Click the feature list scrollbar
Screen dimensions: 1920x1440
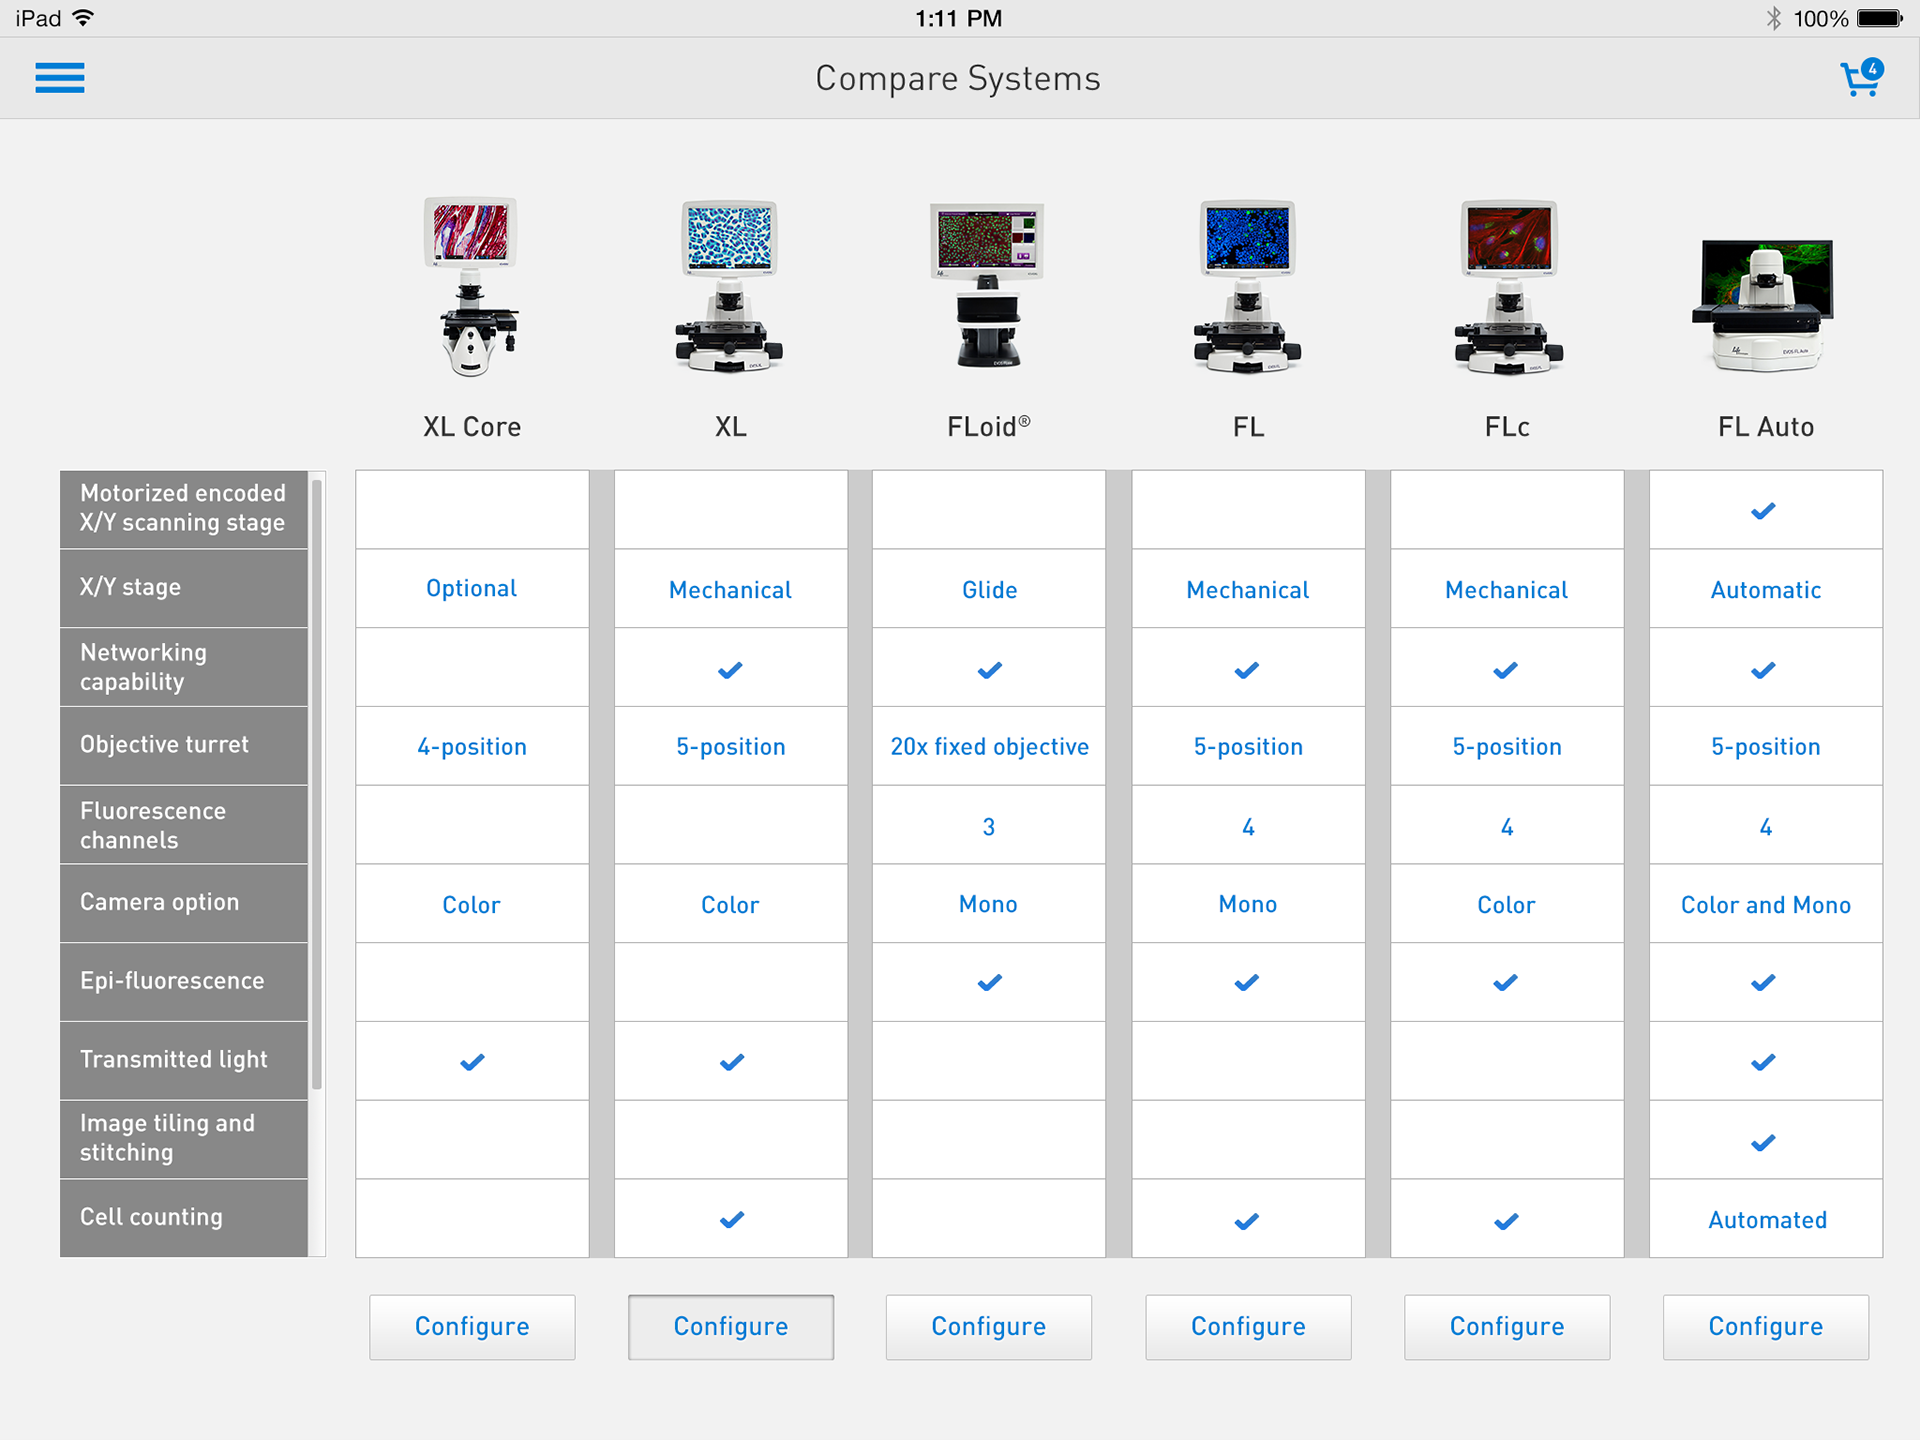(317, 785)
